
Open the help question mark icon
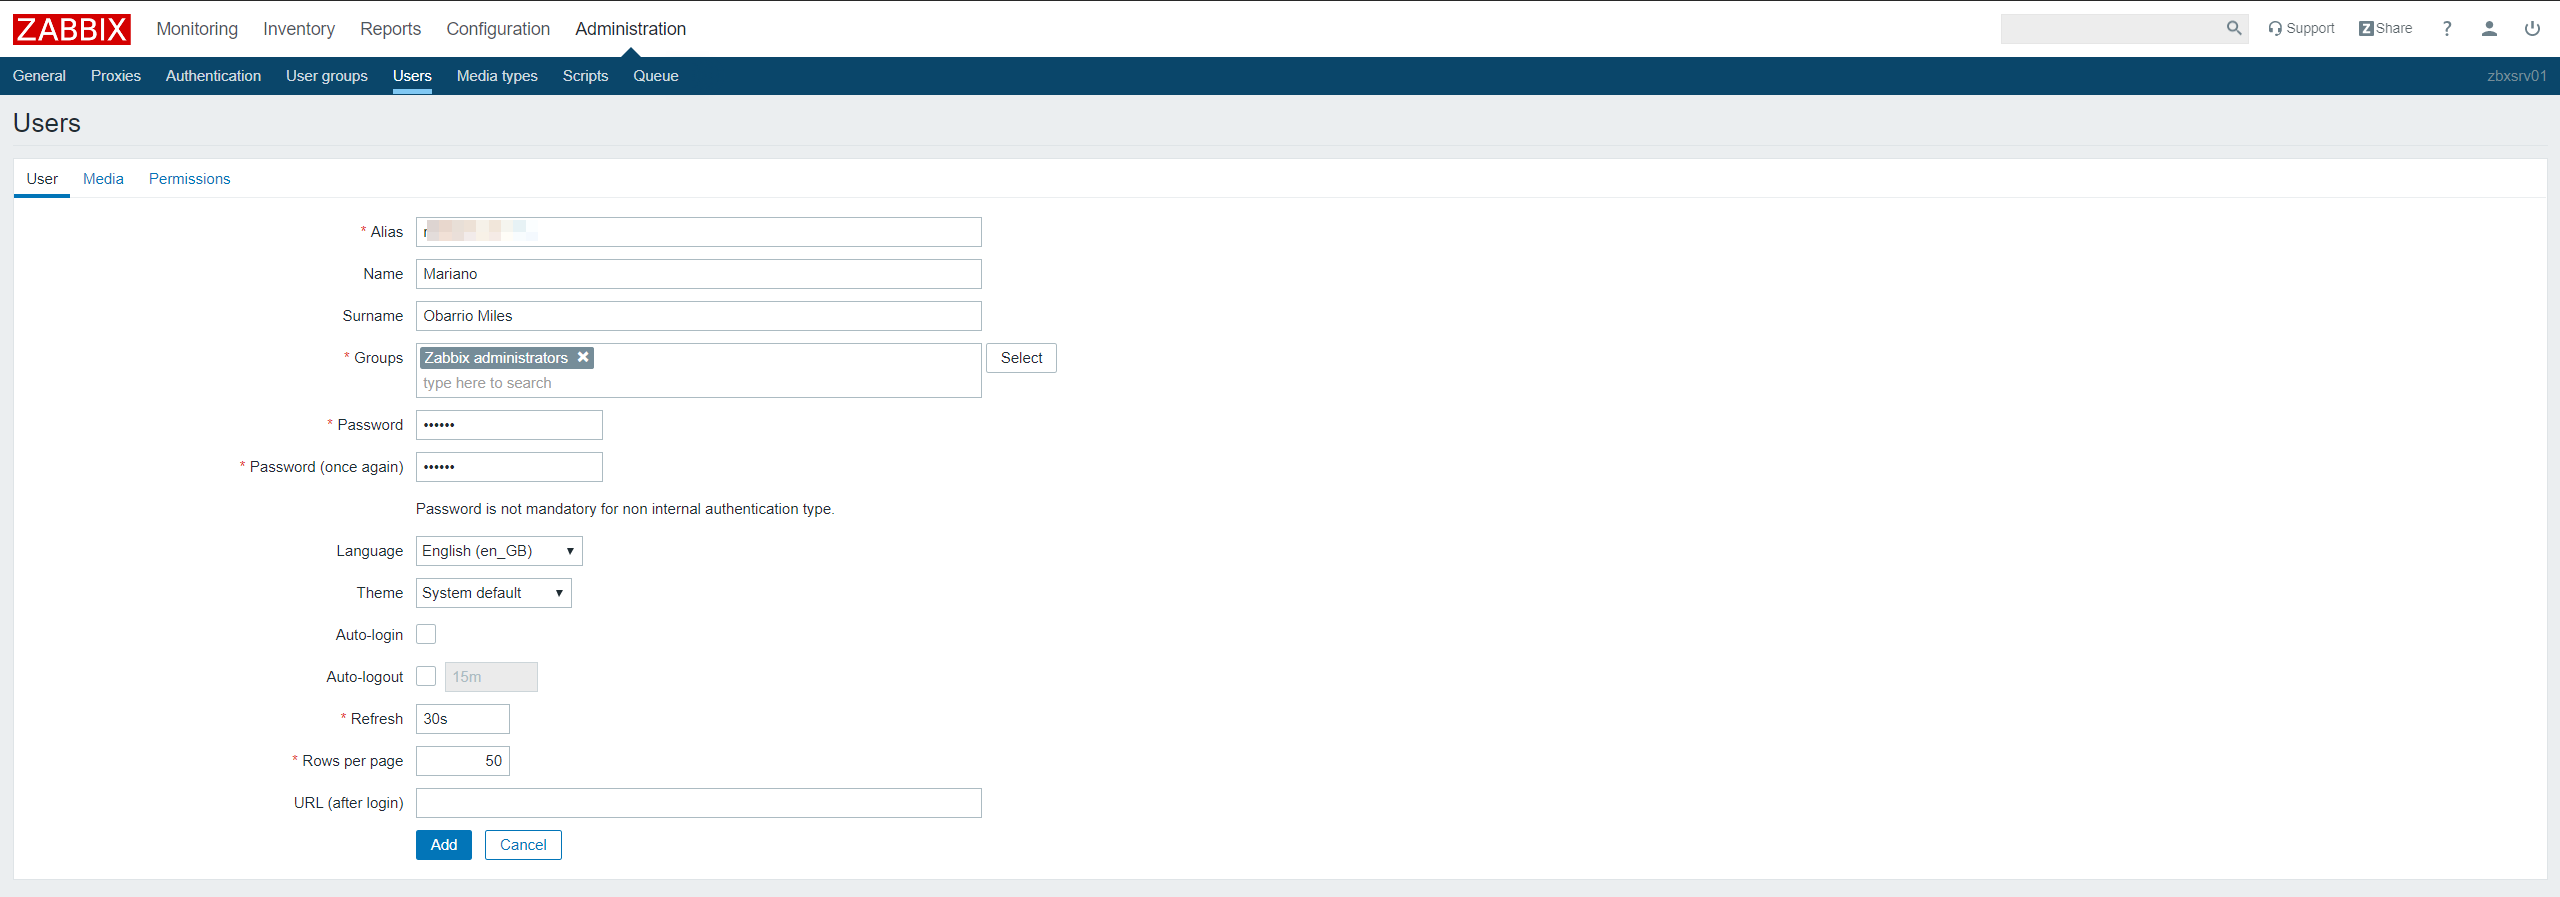click(x=2447, y=29)
